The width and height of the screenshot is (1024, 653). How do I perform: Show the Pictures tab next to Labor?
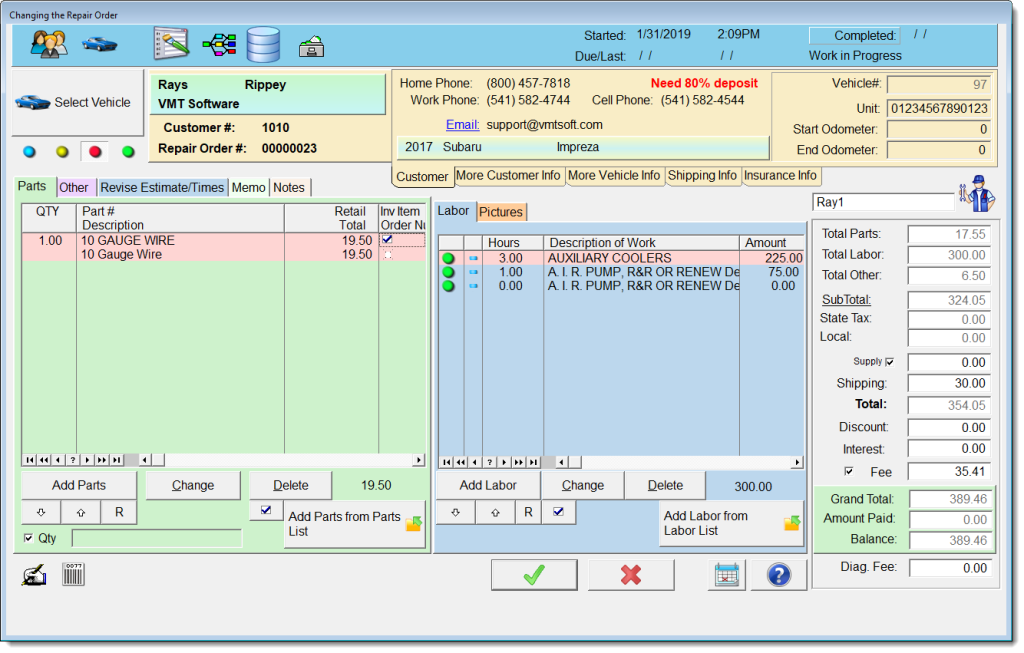click(501, 212)
